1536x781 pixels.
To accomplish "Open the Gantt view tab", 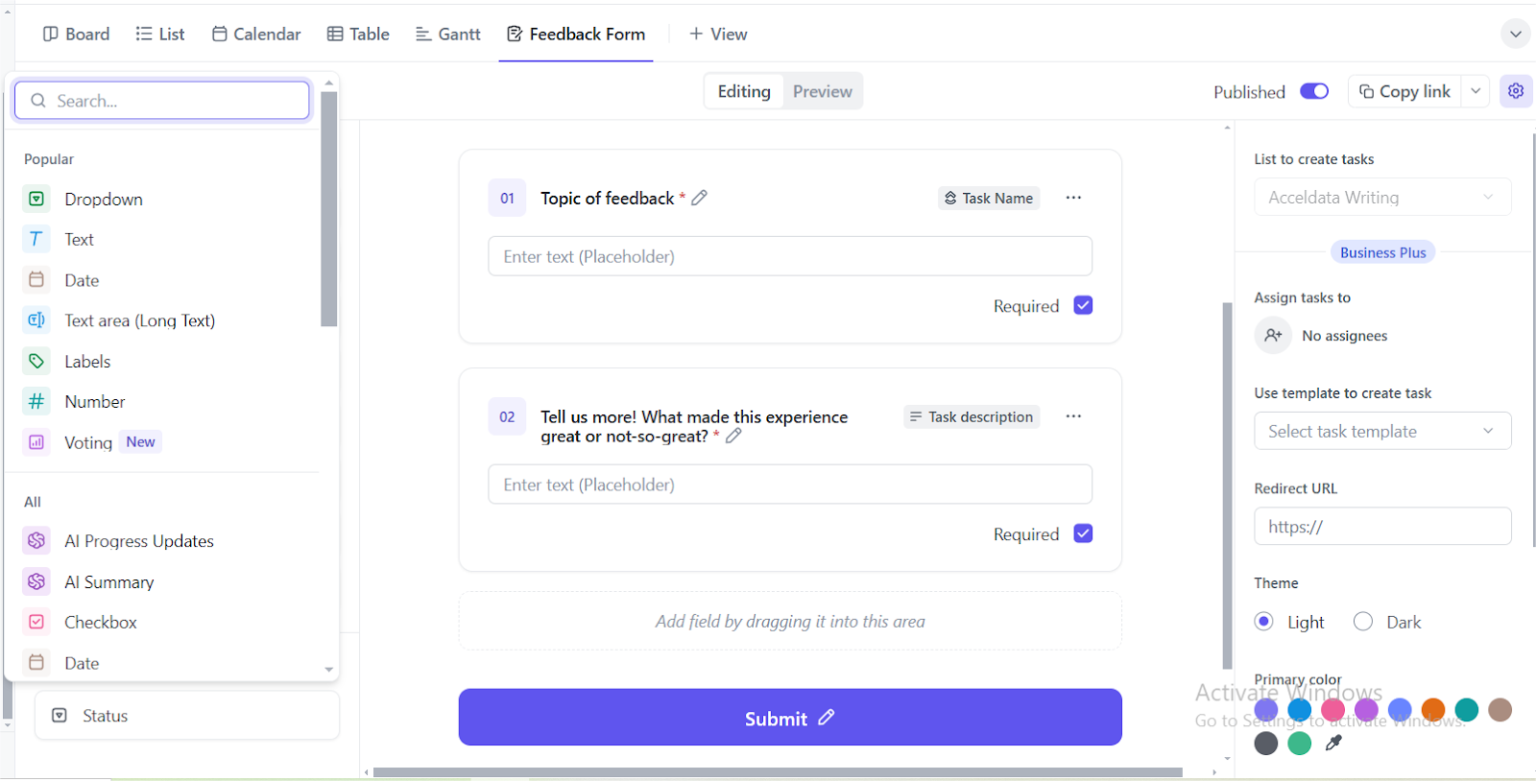I will tap(447, 33).
